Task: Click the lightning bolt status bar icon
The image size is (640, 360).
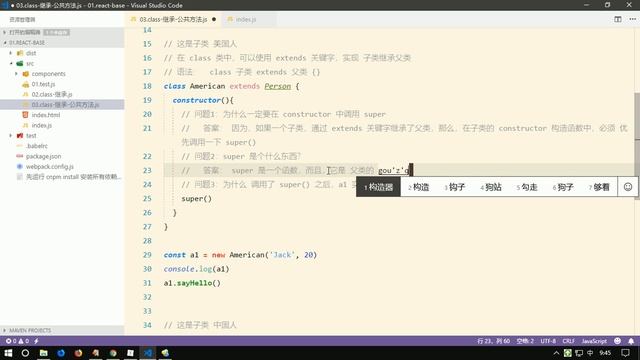Action: pyautogui.click(x=36, y=341)
